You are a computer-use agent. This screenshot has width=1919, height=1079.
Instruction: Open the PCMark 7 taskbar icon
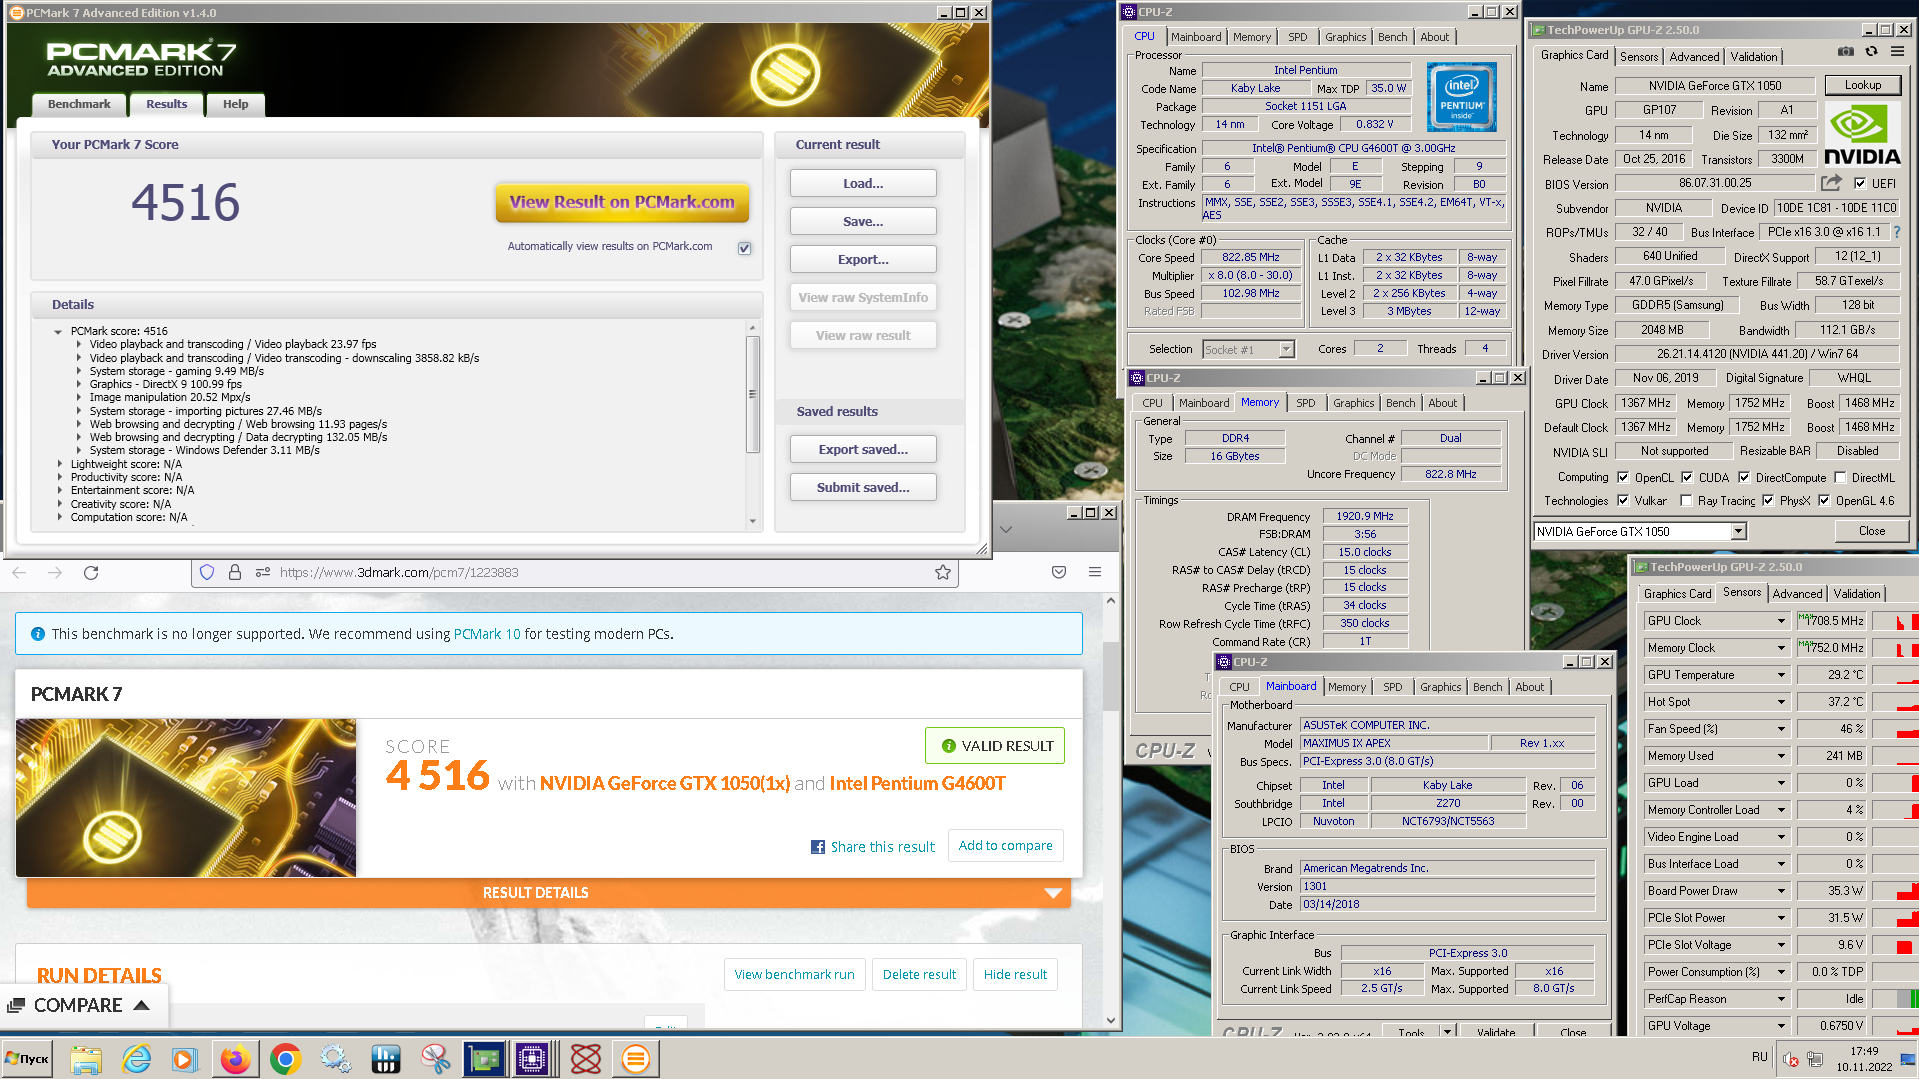click(635, 1059)
